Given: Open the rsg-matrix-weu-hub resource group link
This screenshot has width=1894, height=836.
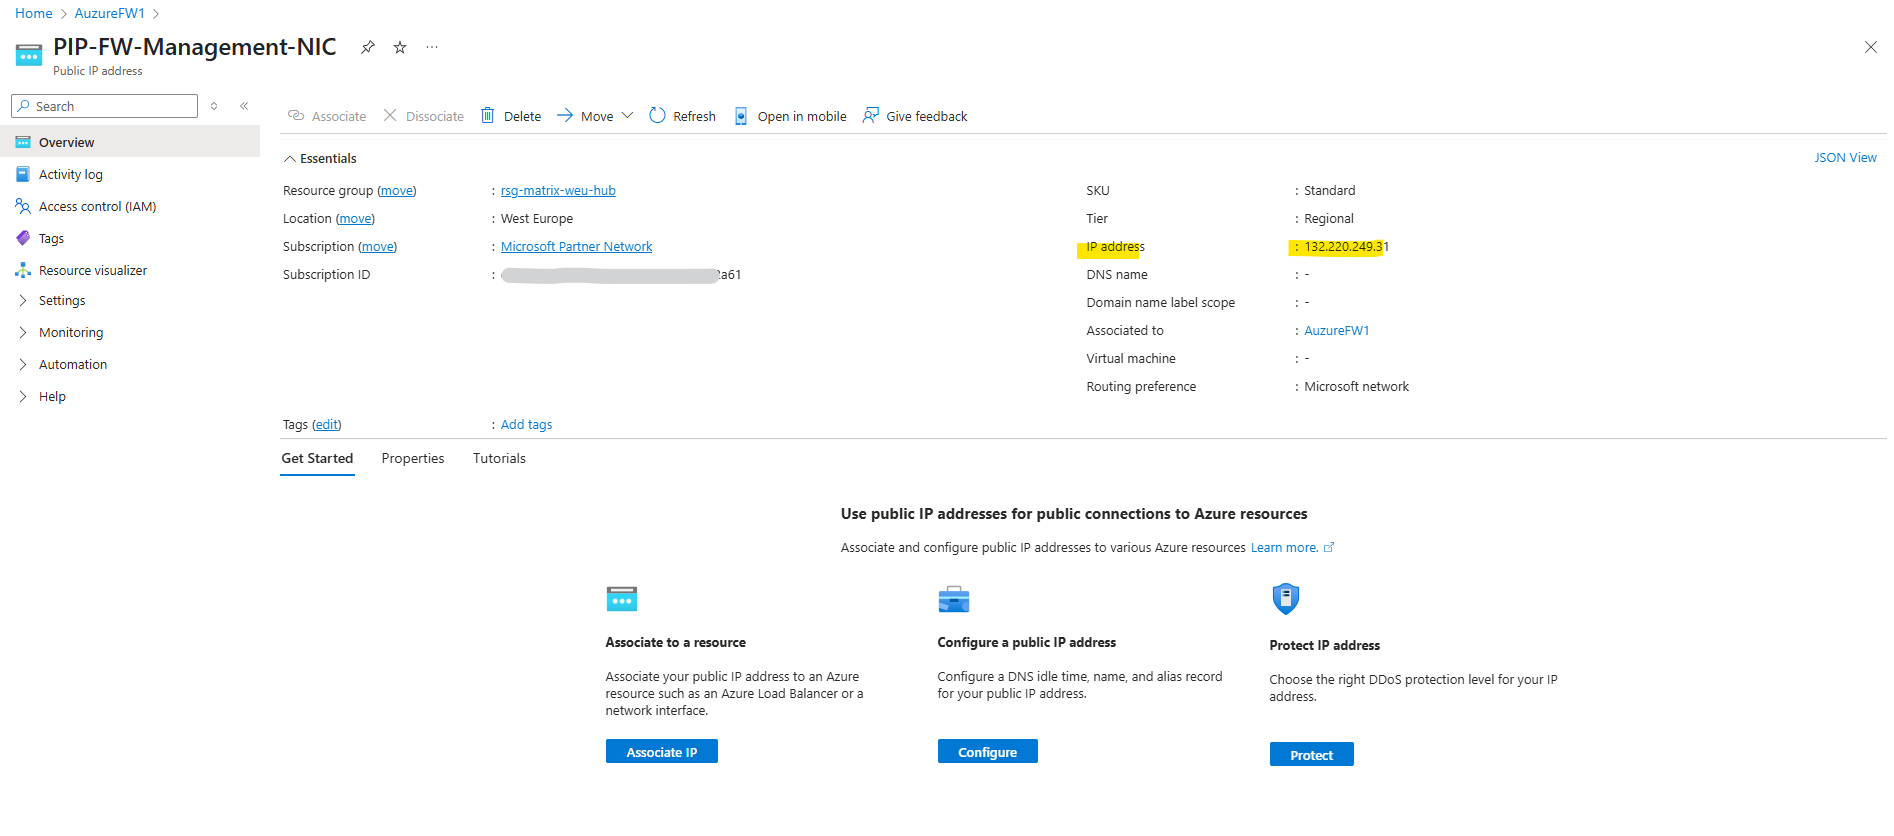Looking at the screenshot, I should [x=558, y=190].
